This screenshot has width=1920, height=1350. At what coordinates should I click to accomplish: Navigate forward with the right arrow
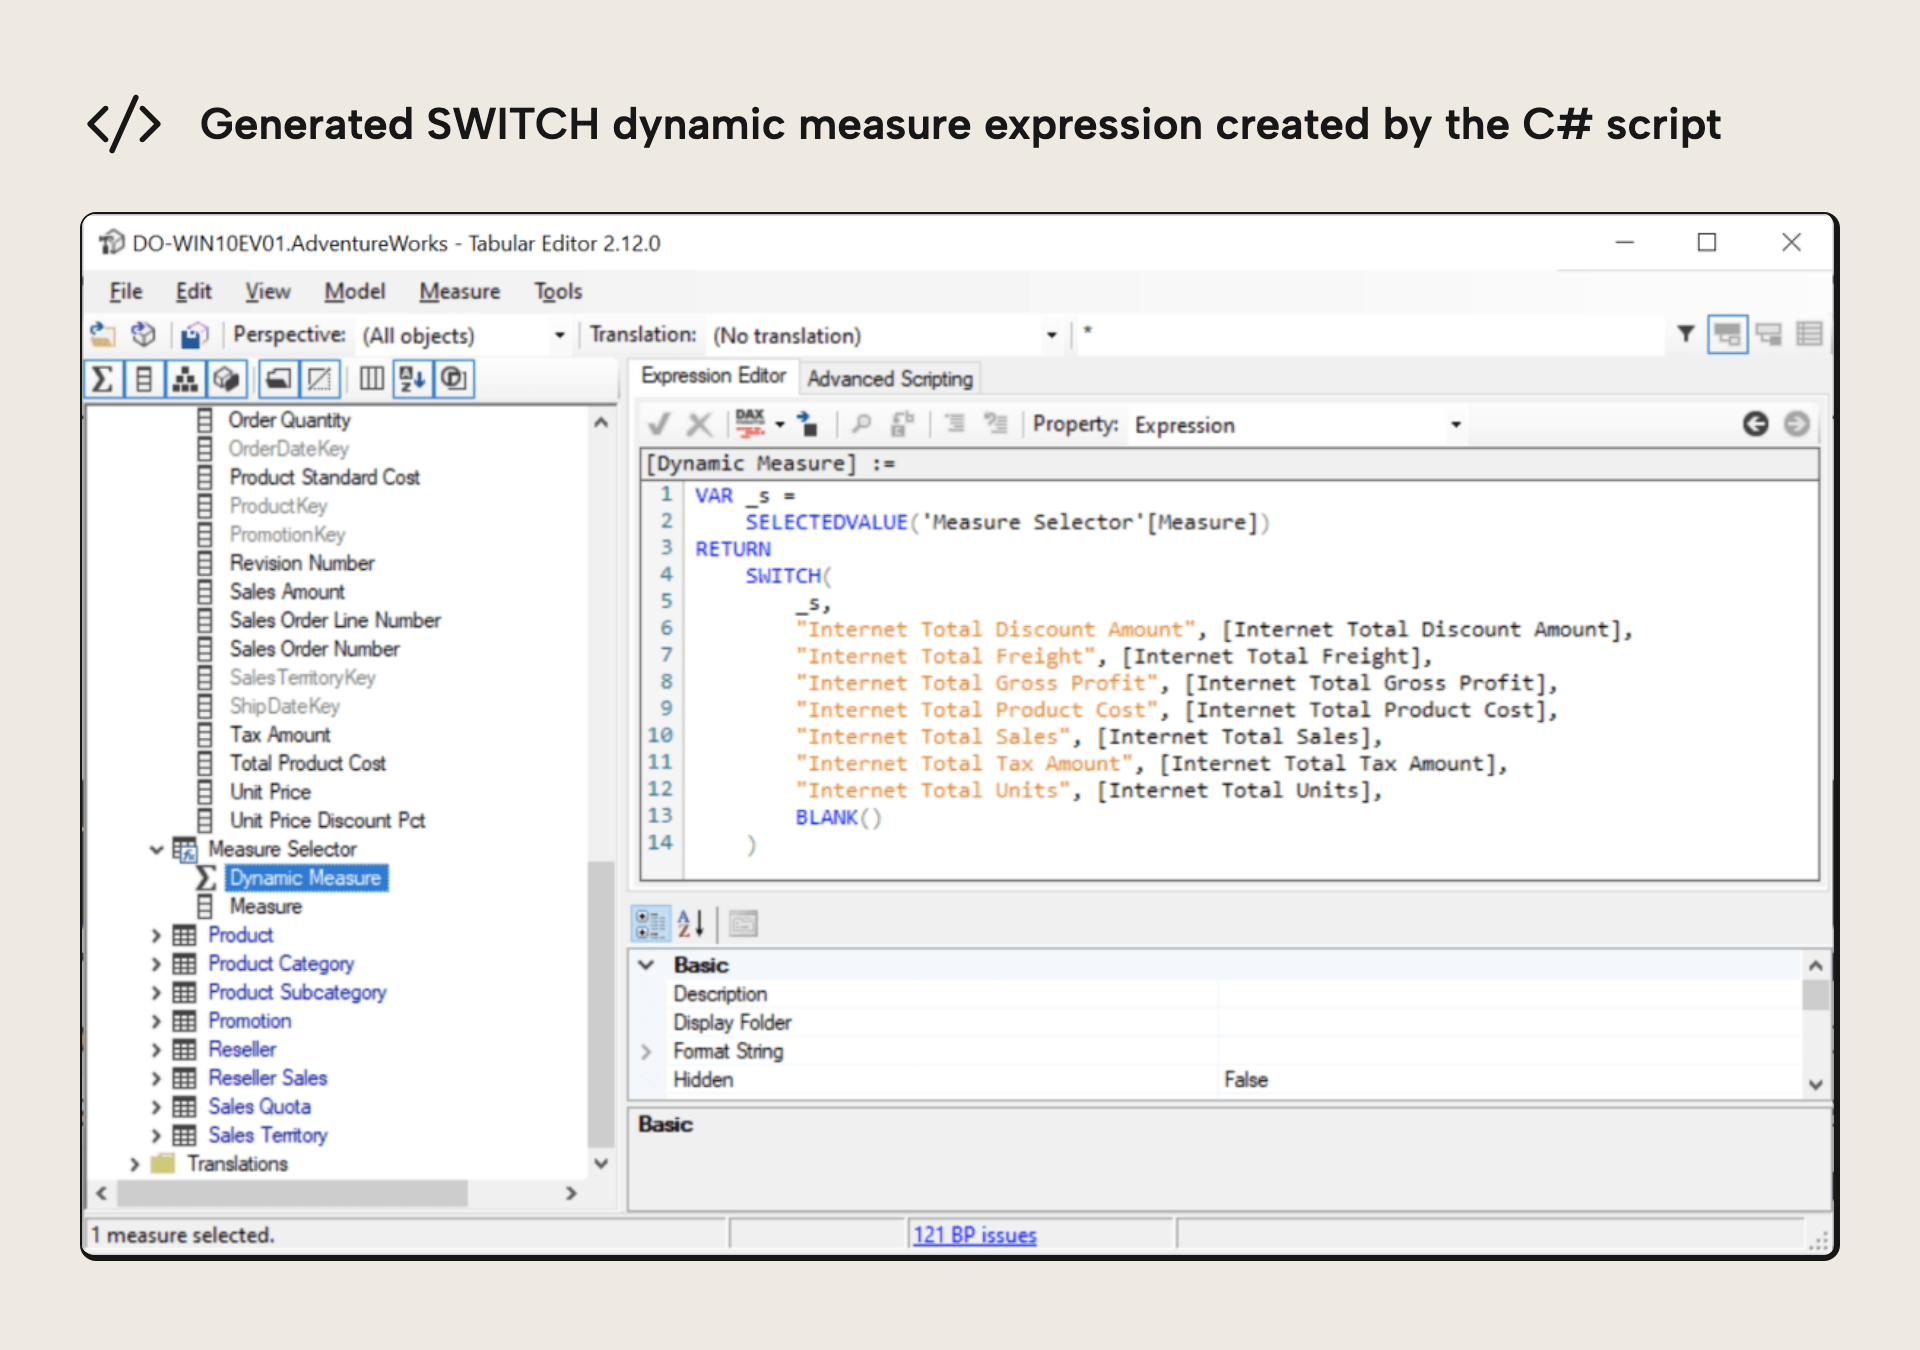coord(1797,424)
